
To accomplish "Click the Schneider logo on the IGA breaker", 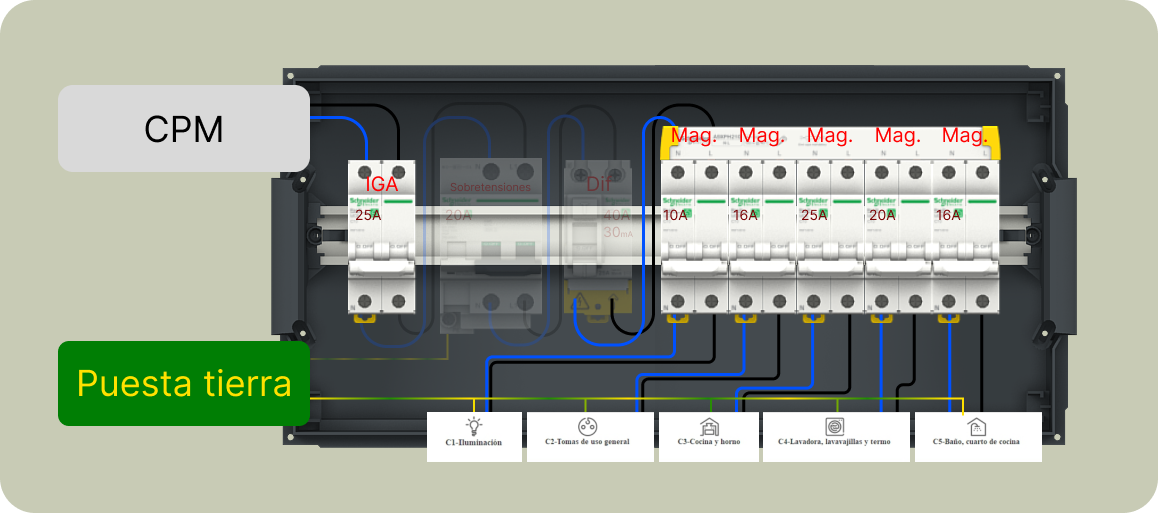I will click(363, 202).
